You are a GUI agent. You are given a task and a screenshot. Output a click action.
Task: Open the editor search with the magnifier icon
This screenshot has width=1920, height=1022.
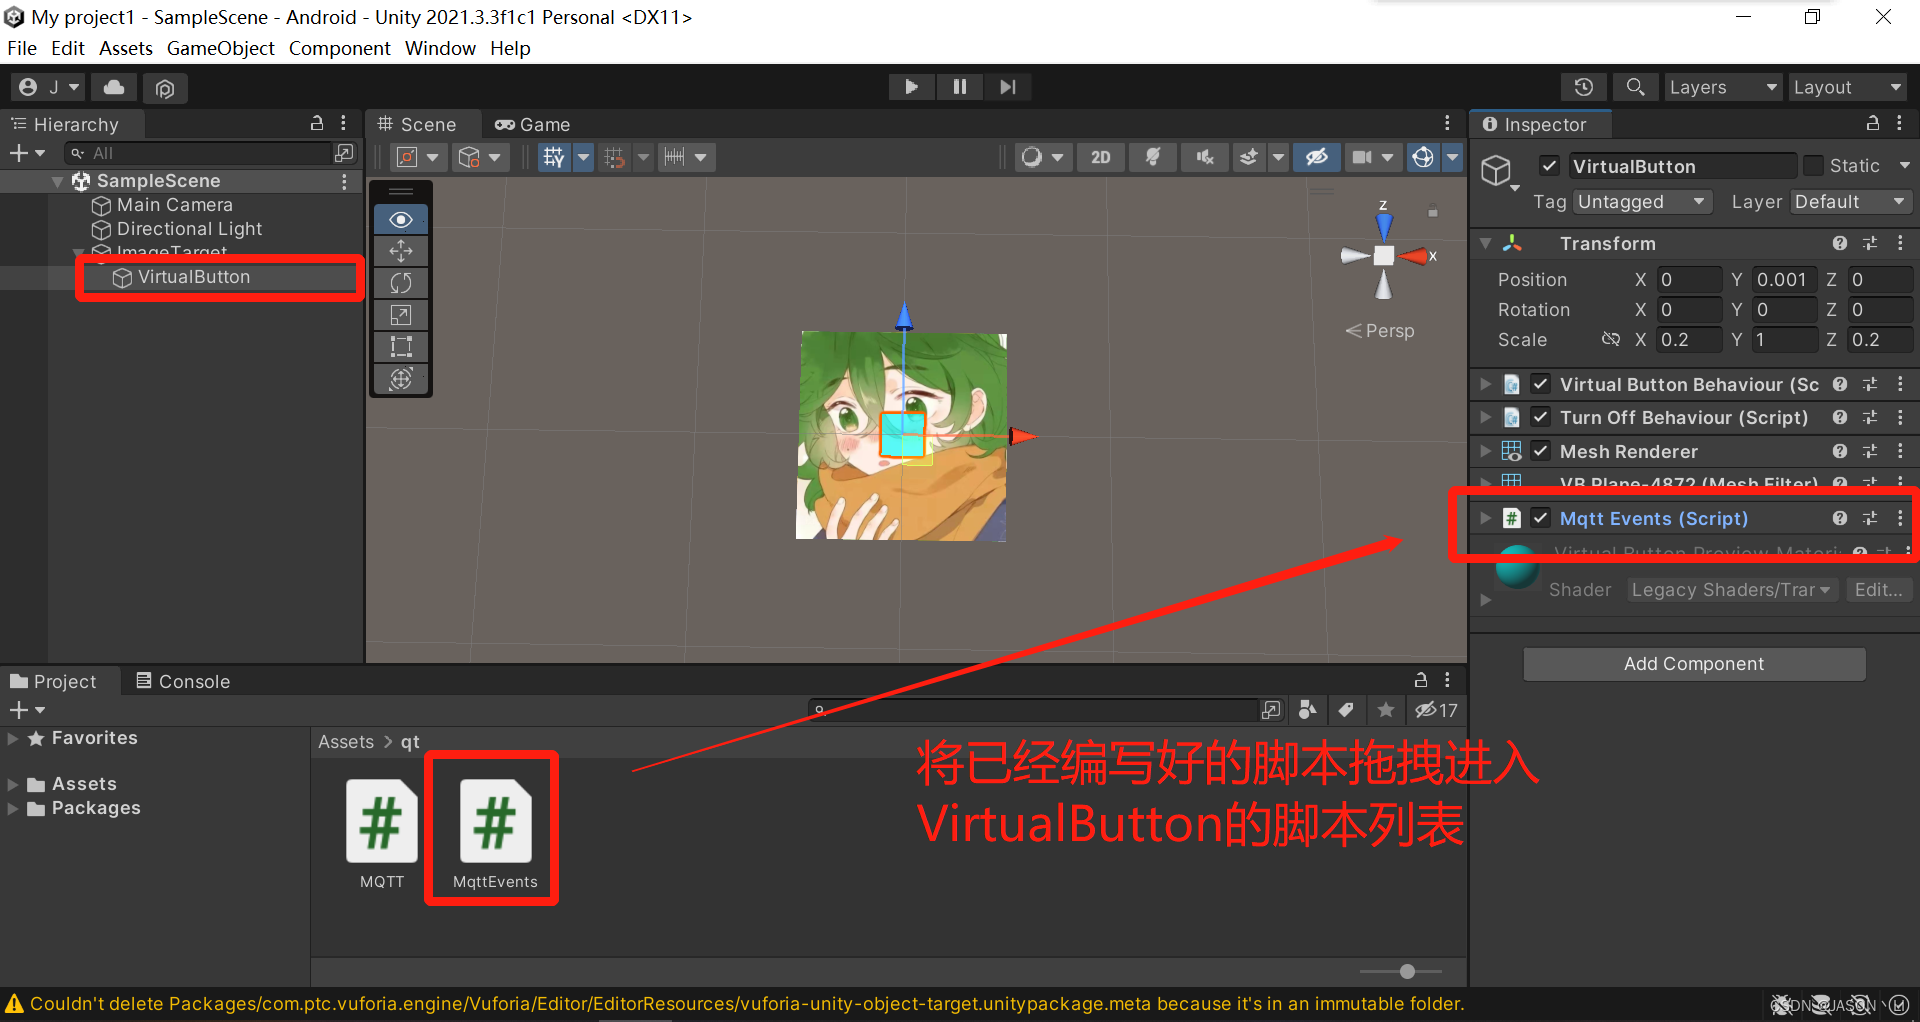click(x=1635, y=87)
